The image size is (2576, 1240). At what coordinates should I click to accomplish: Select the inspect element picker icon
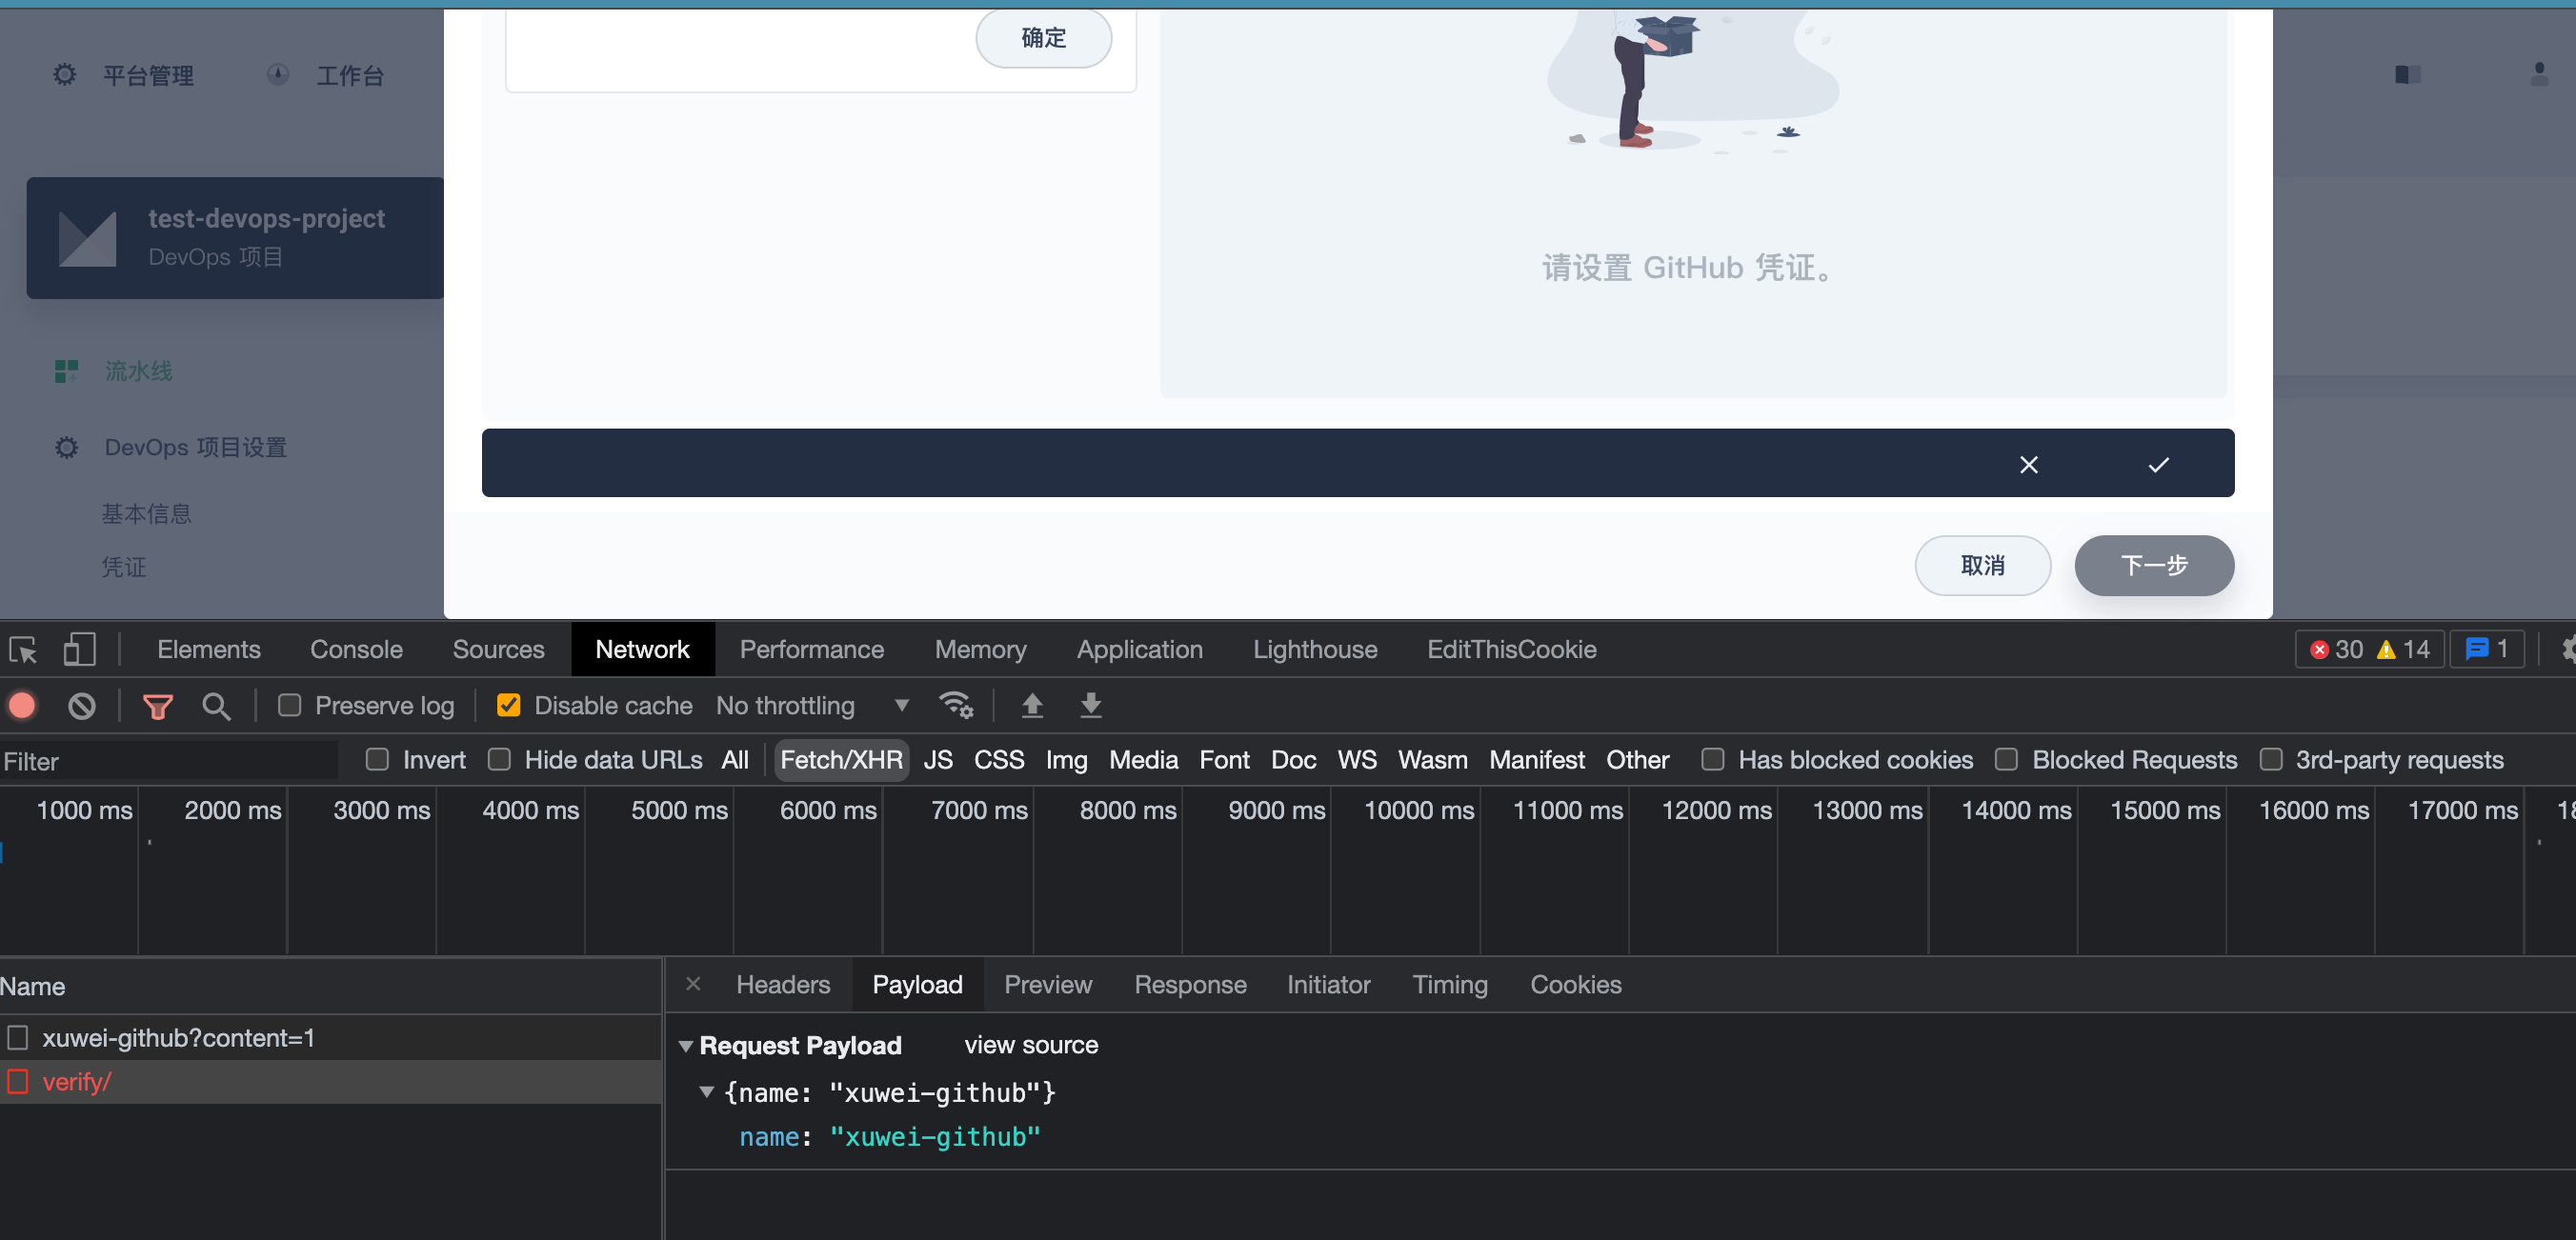[x=23, y=650]
